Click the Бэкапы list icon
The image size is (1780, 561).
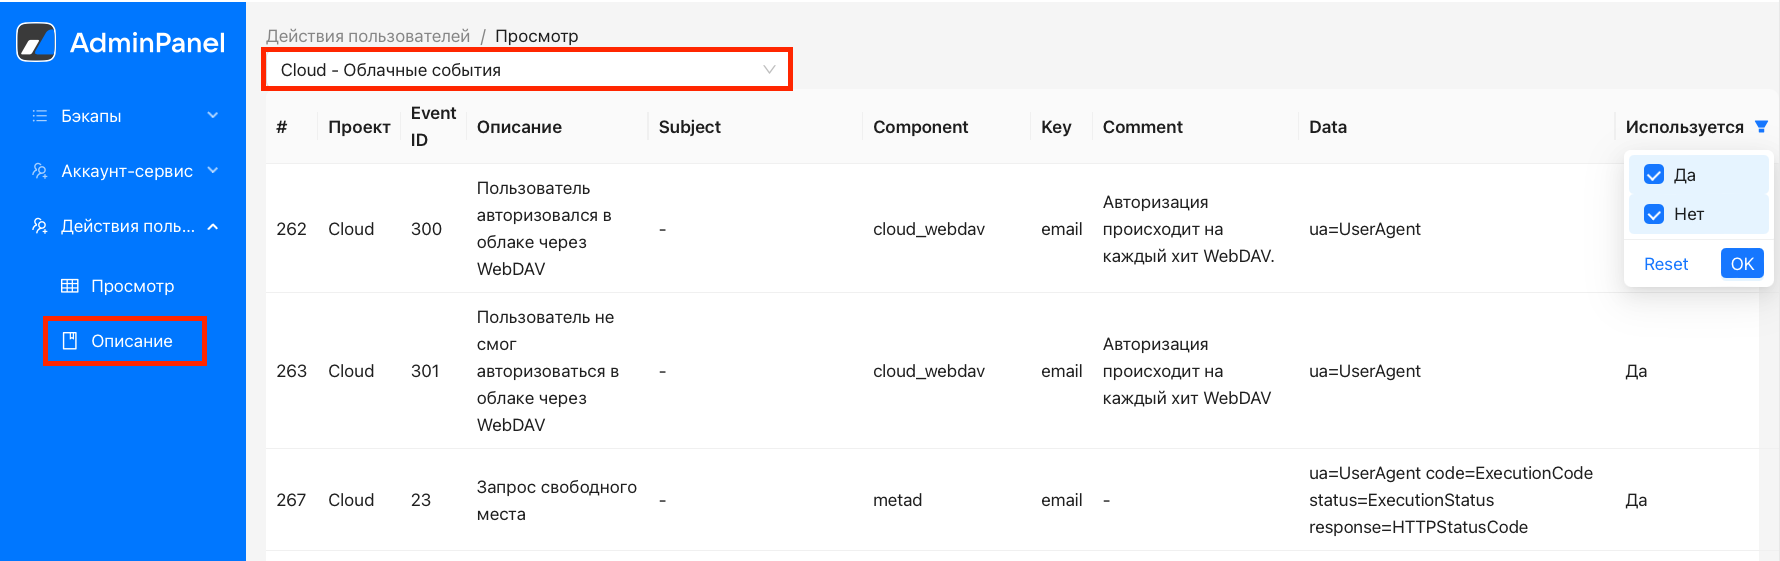40,116
